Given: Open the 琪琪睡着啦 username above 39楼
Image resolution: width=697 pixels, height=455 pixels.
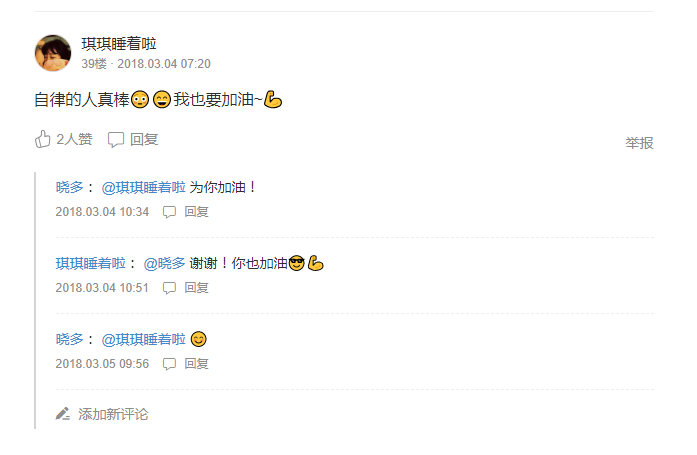Looking at the screenshot, I should pos(119,44).
